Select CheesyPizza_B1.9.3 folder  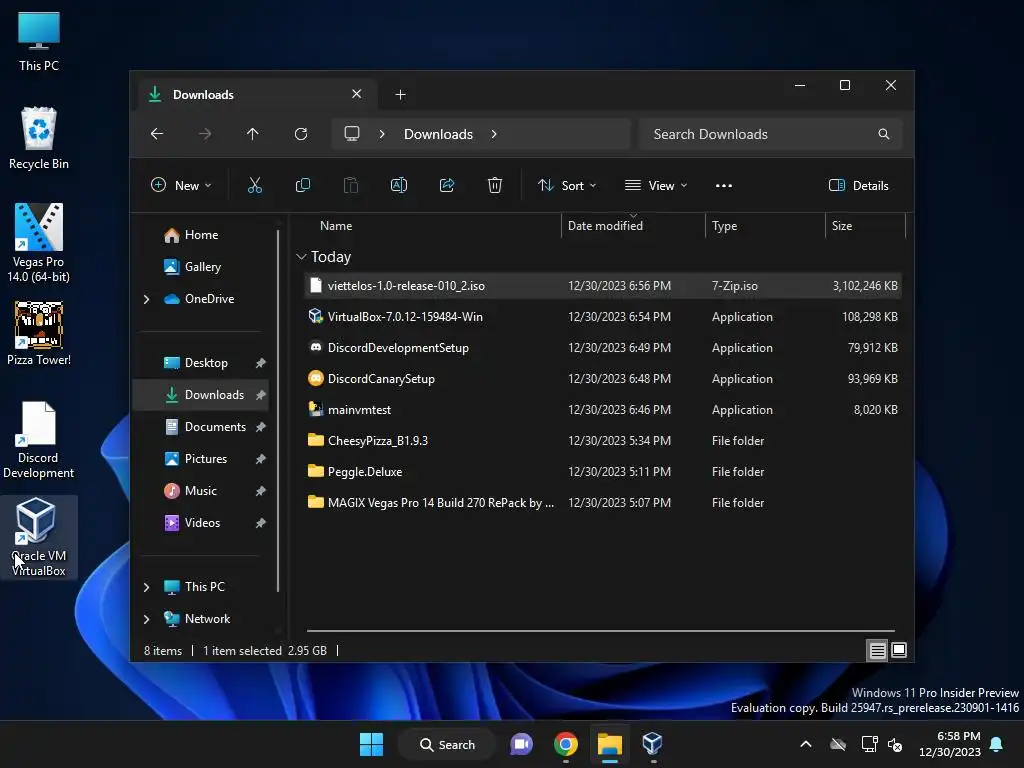(602, 441)
